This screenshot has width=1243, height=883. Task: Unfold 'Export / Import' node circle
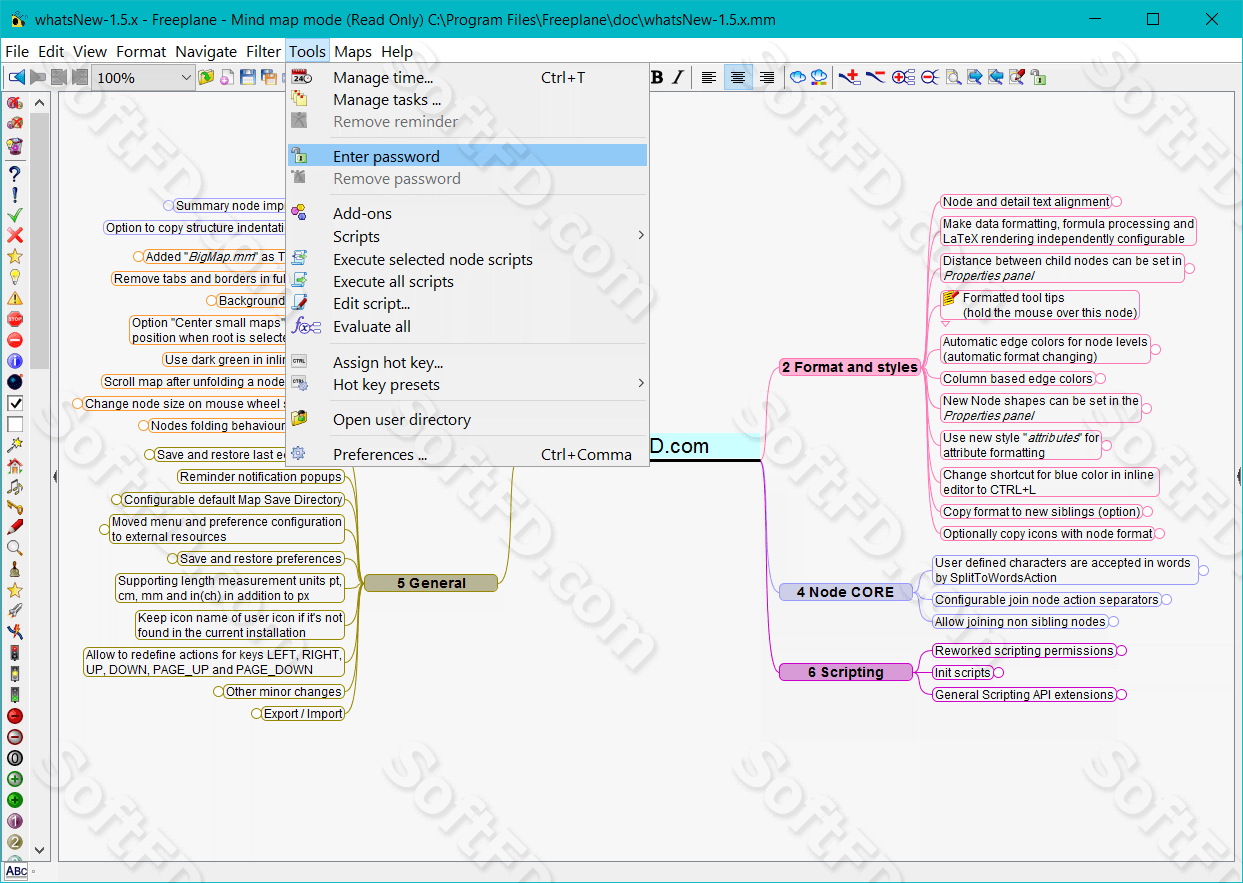coord(255,714)
